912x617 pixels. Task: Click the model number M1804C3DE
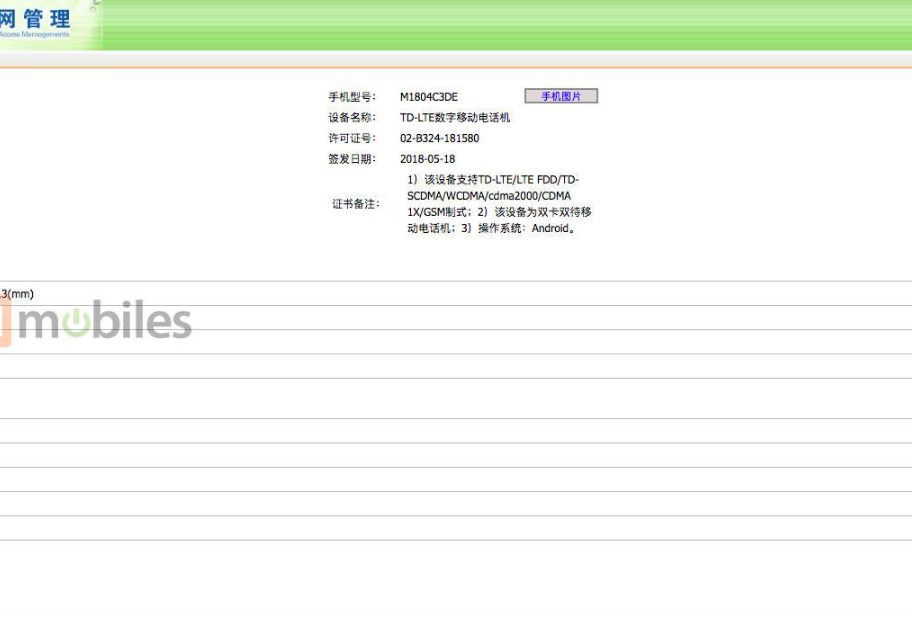(x=428, y=97)
